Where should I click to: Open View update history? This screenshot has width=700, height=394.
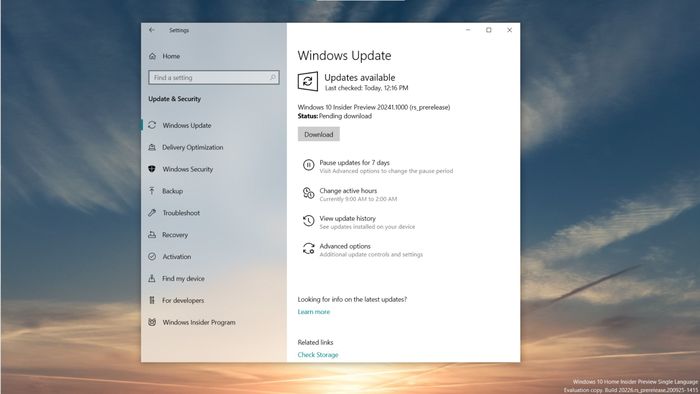[347, 218]
